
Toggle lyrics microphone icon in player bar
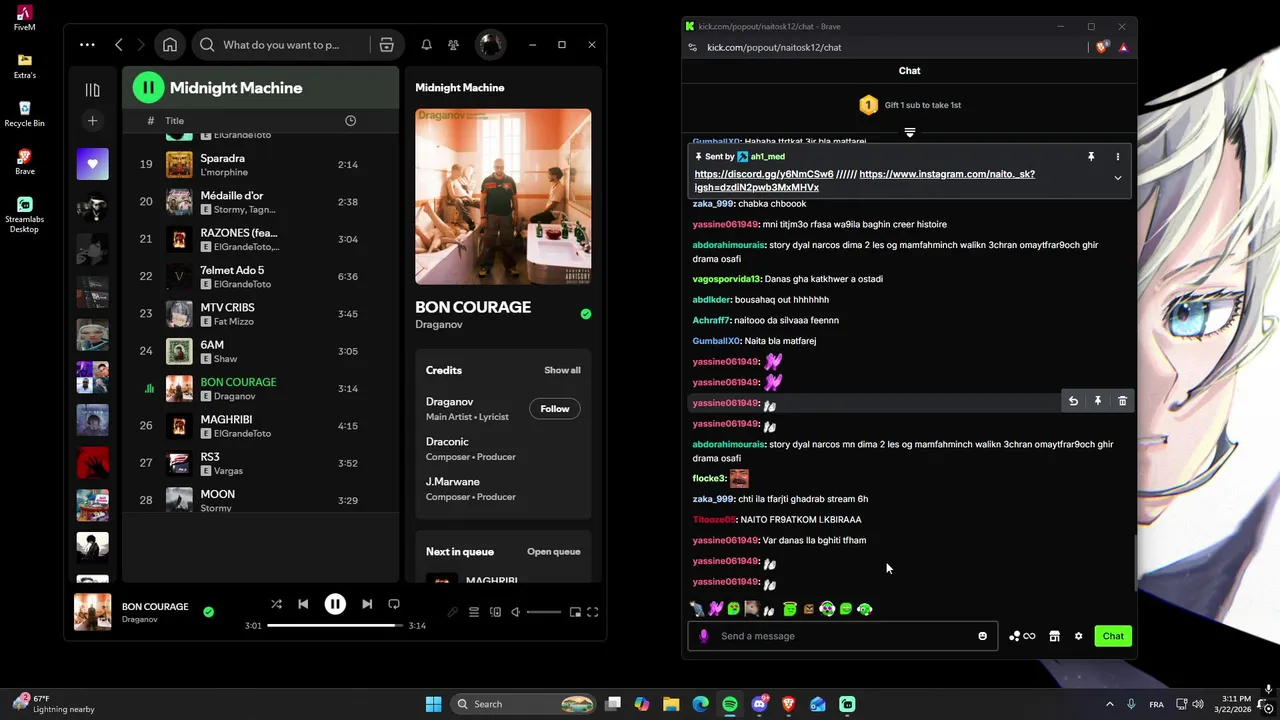click(453, 612)
